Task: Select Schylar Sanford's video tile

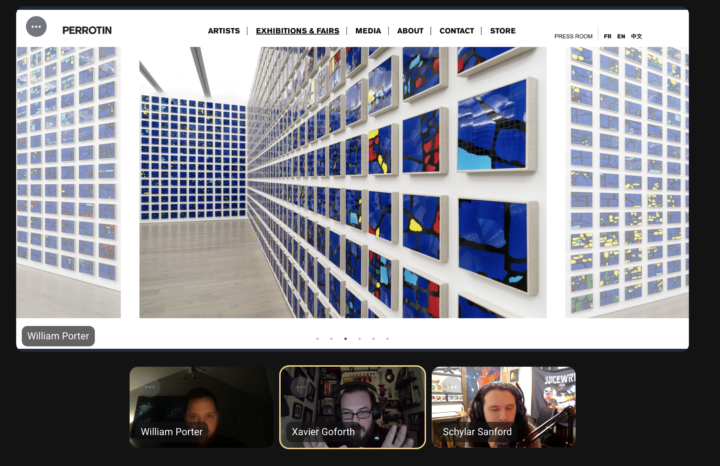Action: pyautogui.click(x=504, y=407)
